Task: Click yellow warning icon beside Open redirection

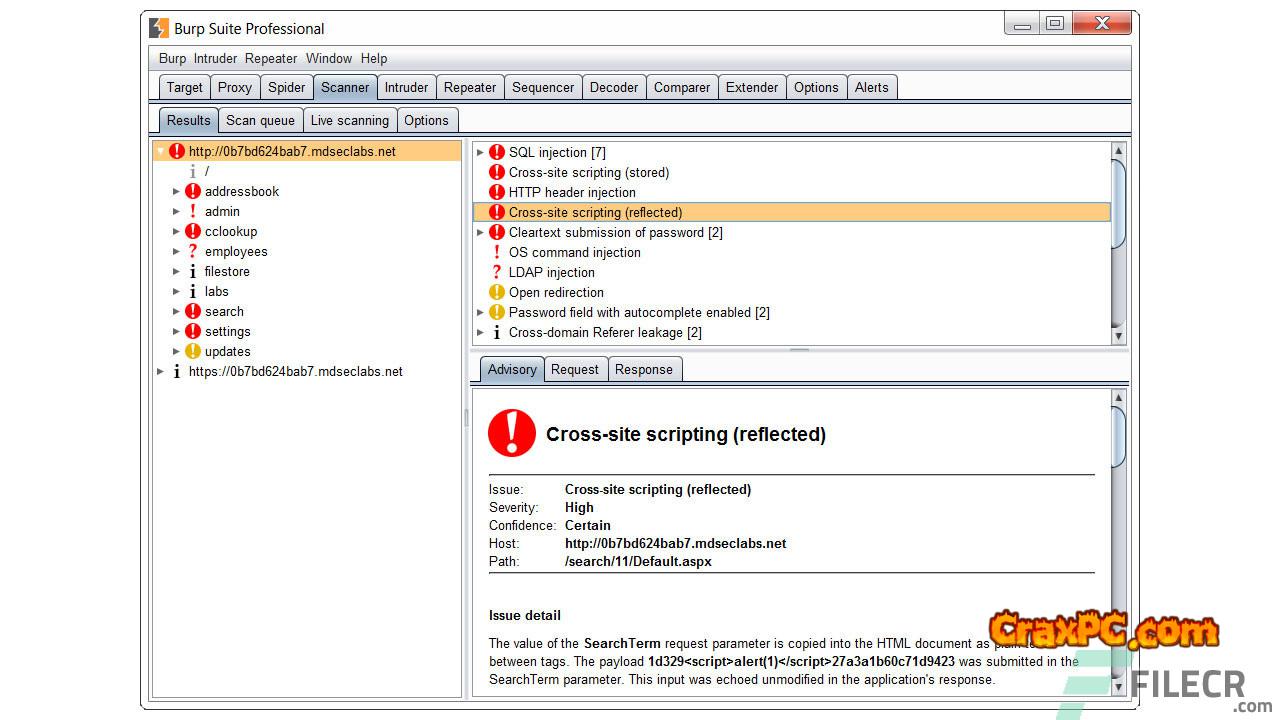Action: [x=496, y=292]
